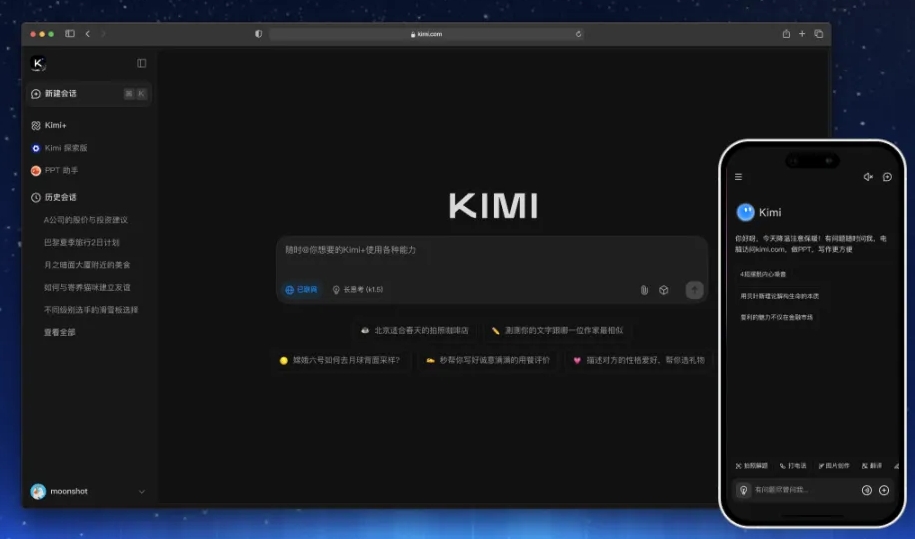Click the Kimi logo in sidebar
The height and width of the screenshot is (539, 915).
click(38, 63)
